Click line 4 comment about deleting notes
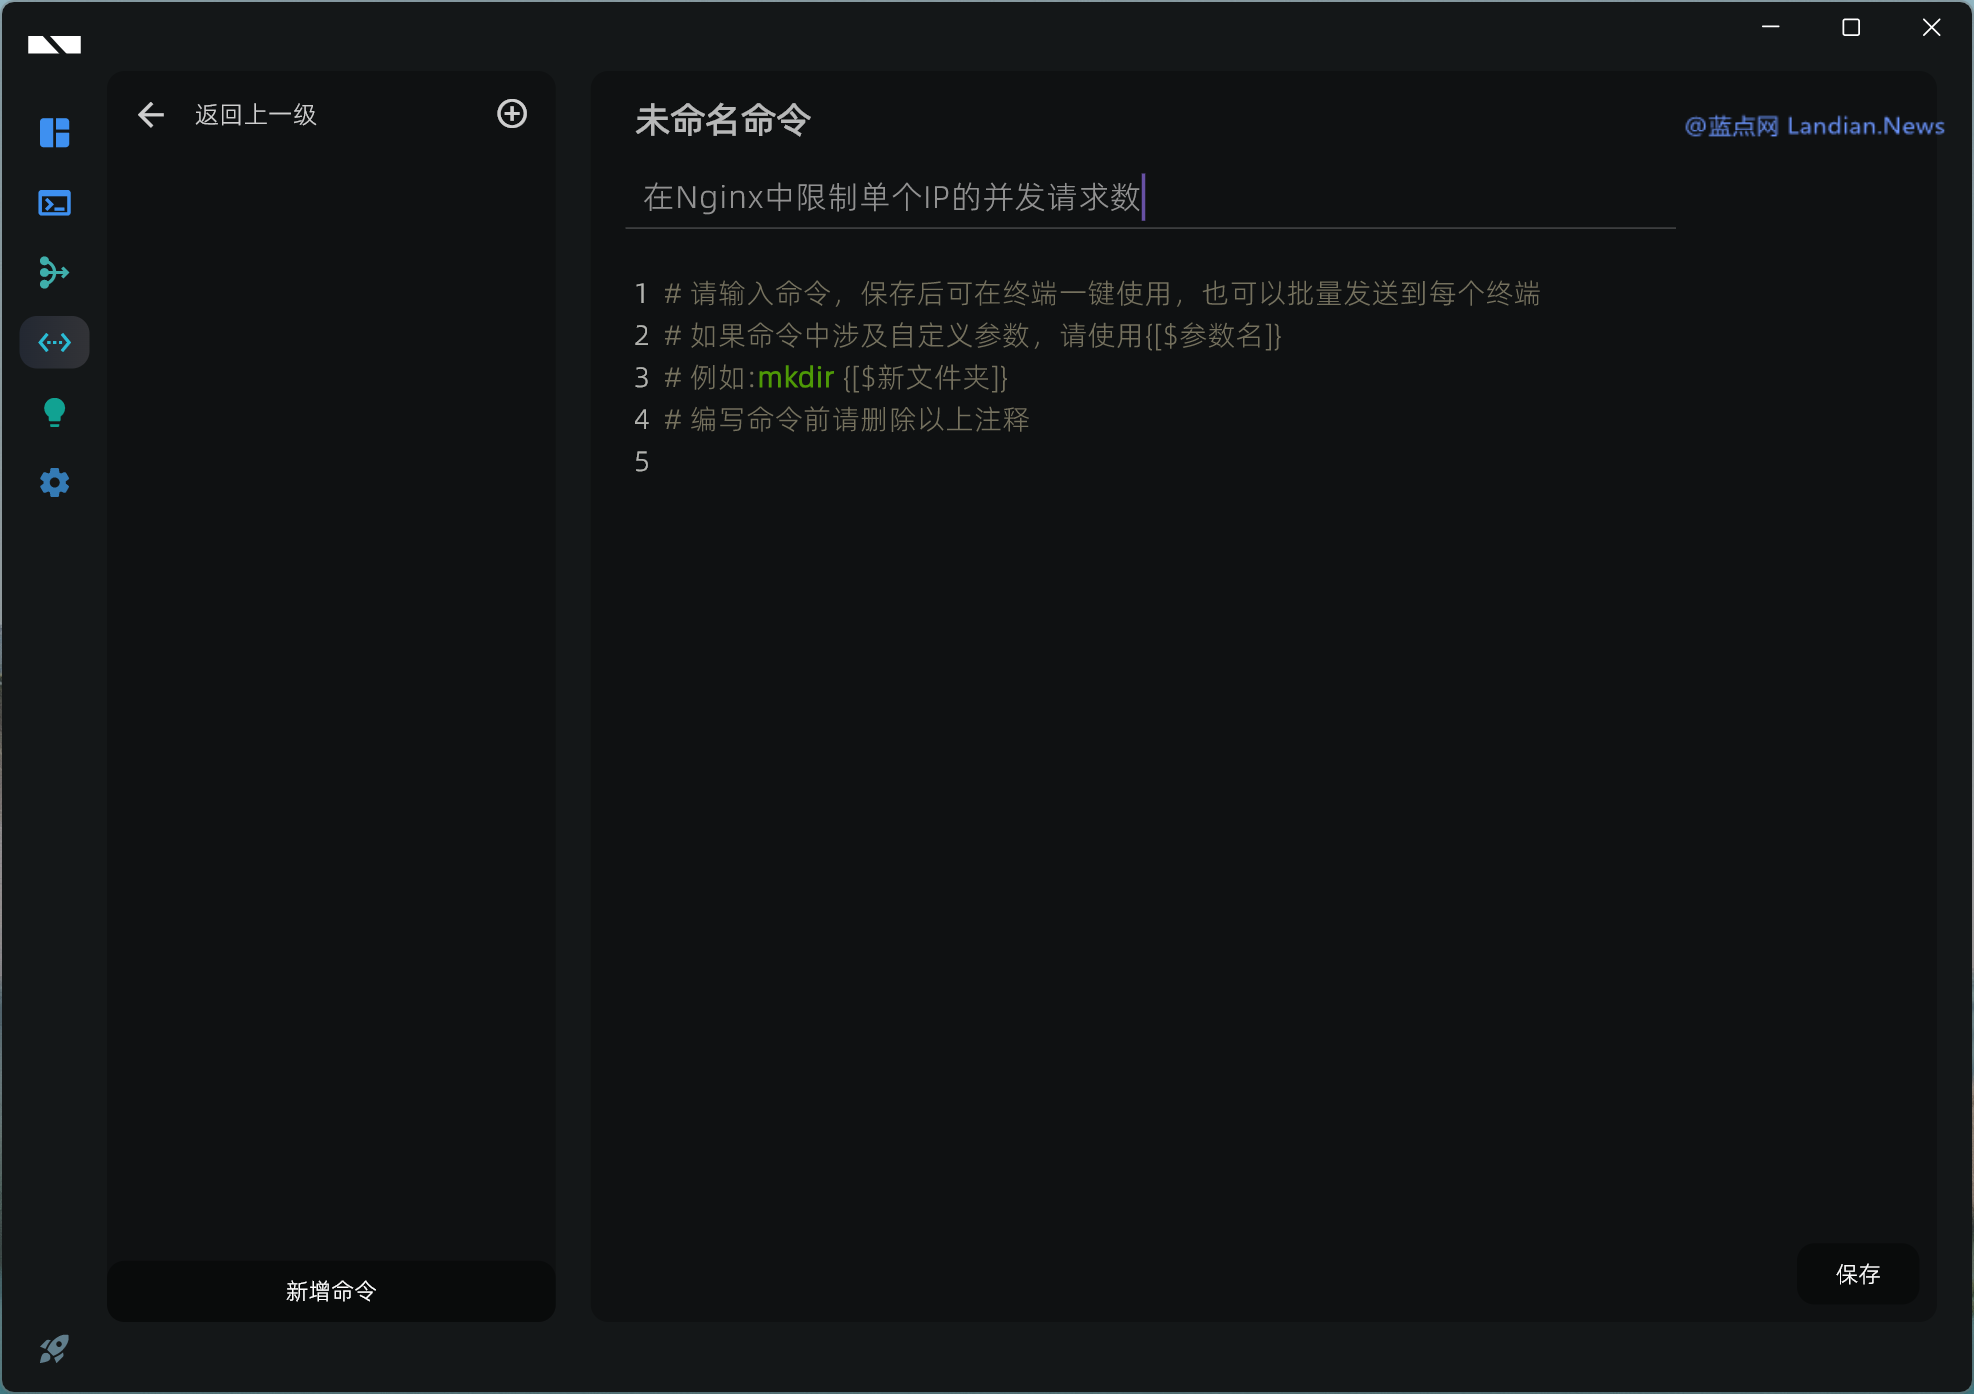This screenshot has height=1394, width=1974. coord(860,420)
